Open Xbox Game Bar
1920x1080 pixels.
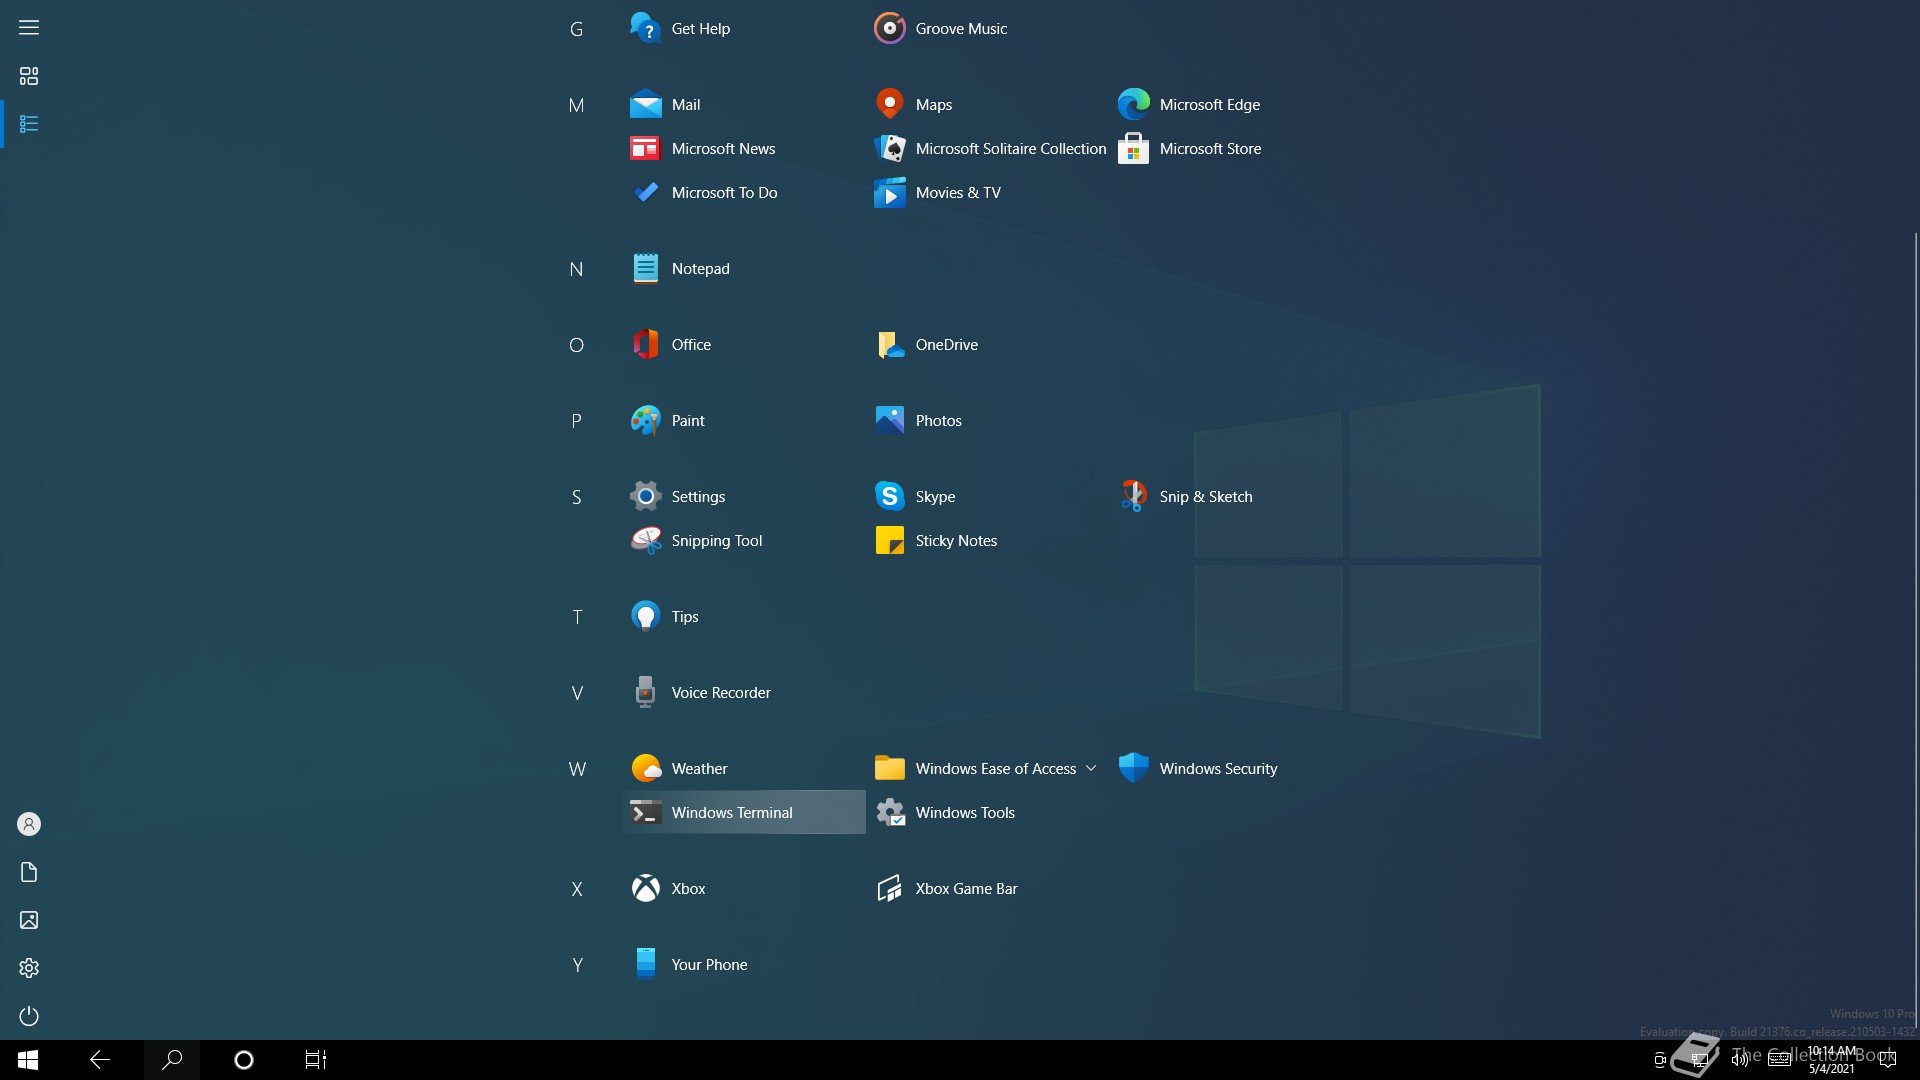(x=987, y=888)
